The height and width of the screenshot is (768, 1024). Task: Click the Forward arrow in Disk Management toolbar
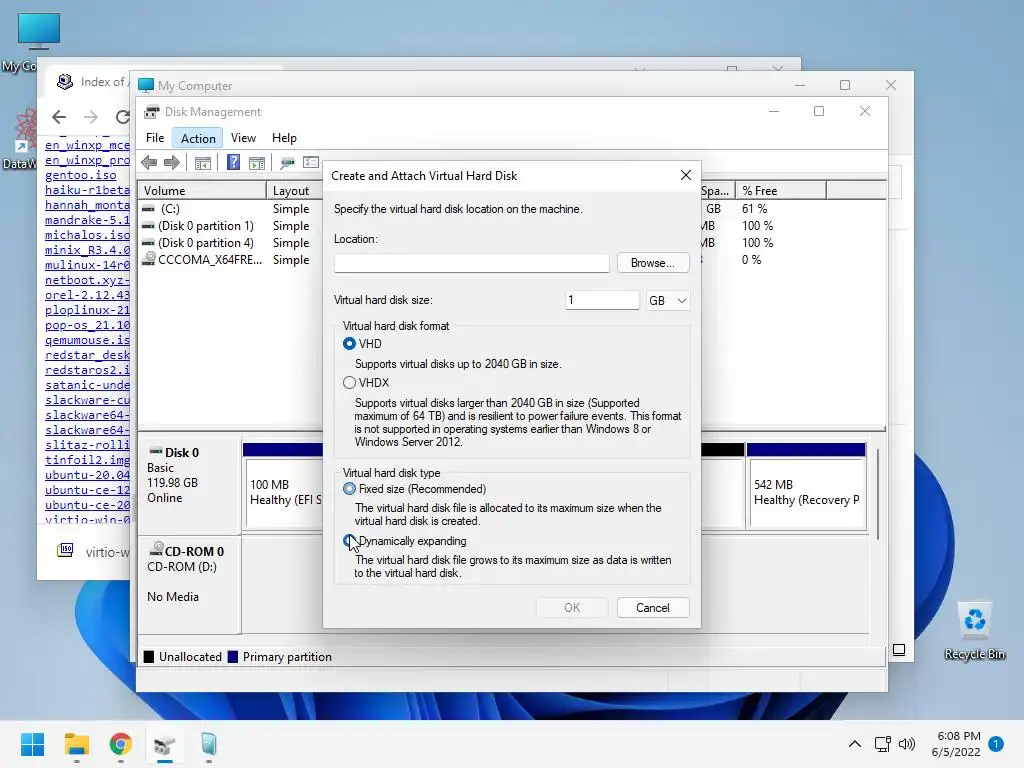[x=172, y=163]
